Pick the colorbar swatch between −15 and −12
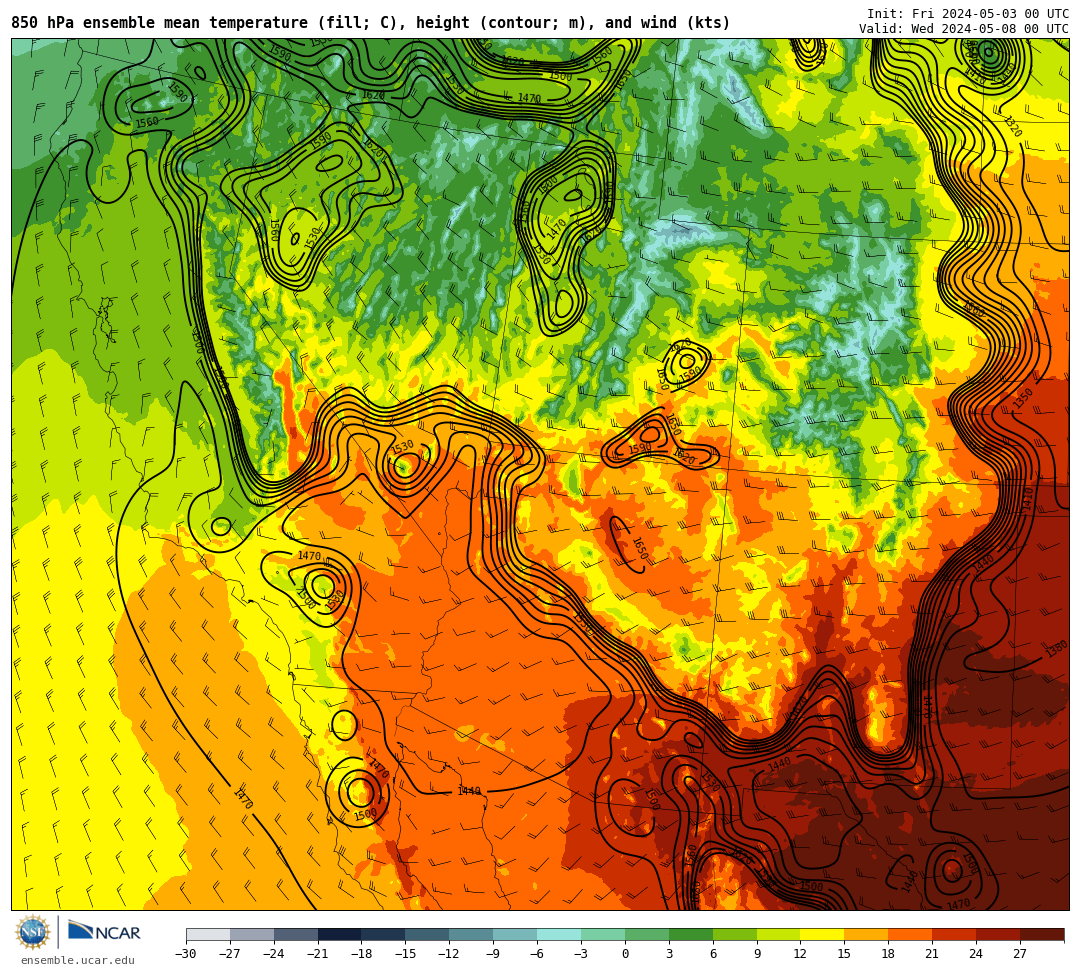1080x973 pixels. [x=427, y=935]
